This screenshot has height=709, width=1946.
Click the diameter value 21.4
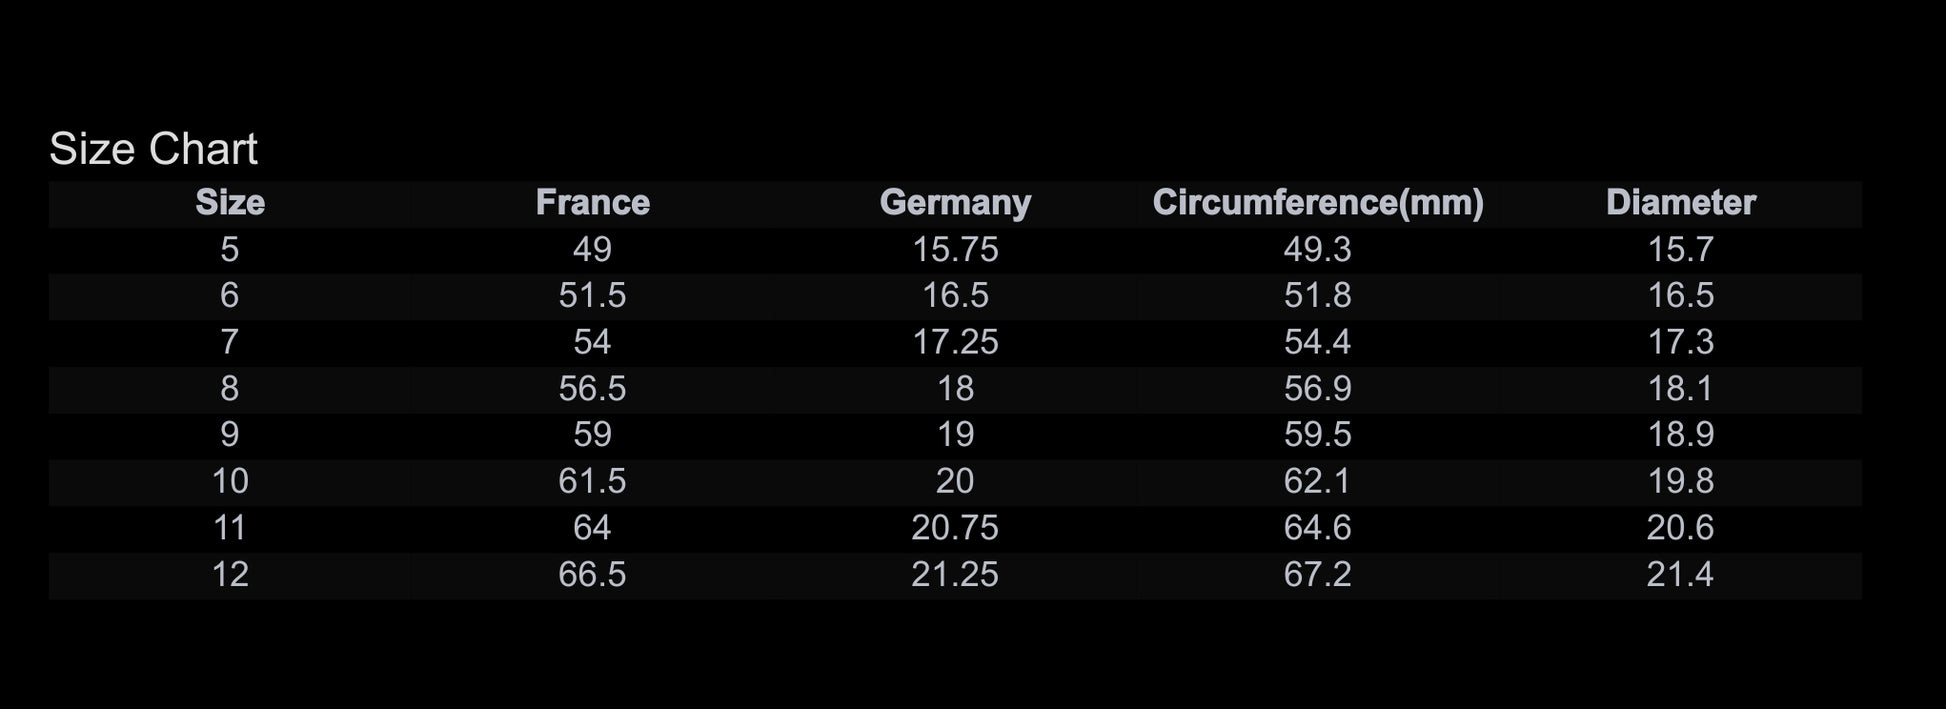(1680, 575)
